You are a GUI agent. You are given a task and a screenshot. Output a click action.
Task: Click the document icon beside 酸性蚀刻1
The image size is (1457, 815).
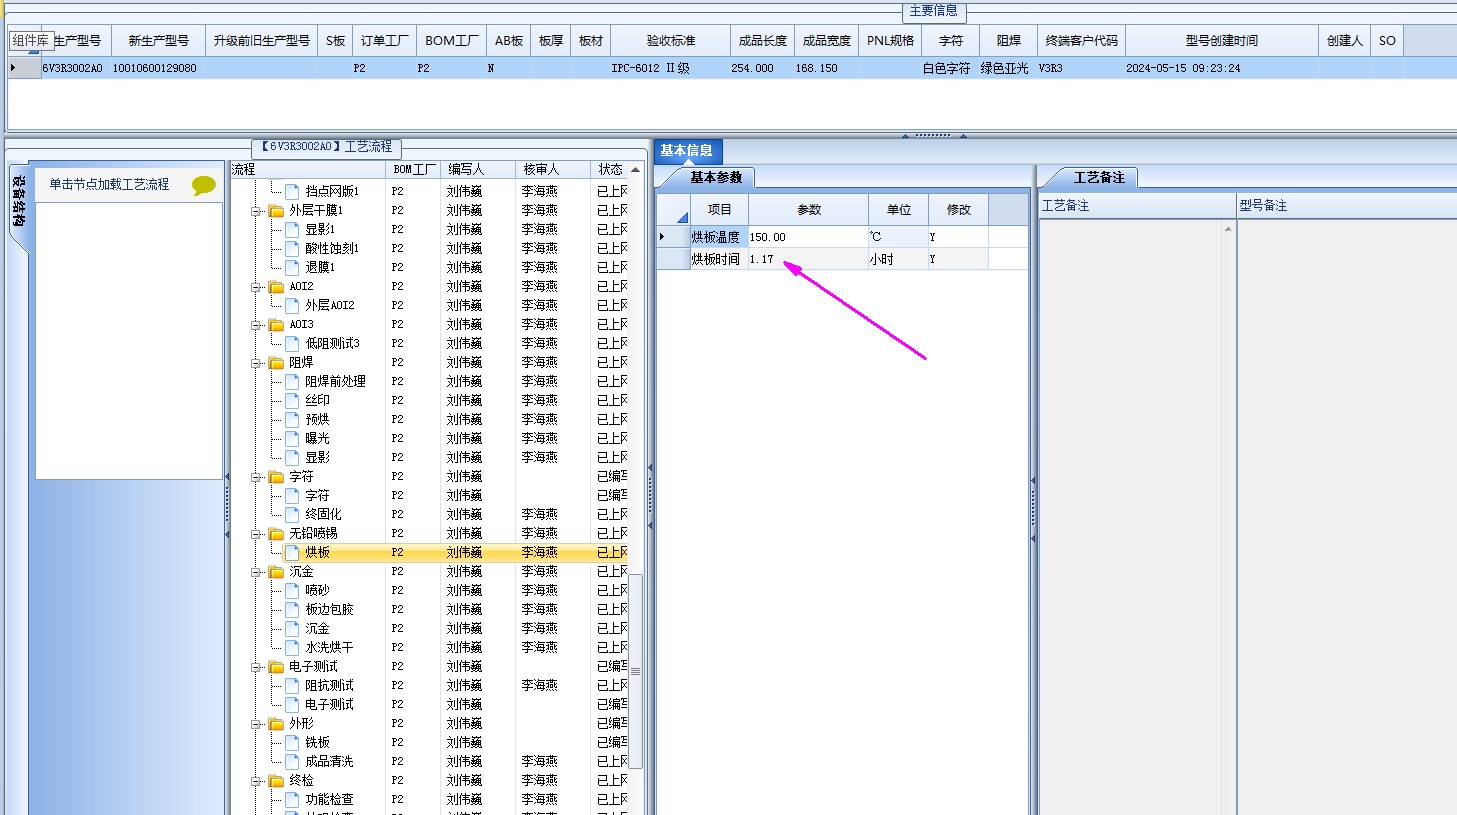pos(292,248)
